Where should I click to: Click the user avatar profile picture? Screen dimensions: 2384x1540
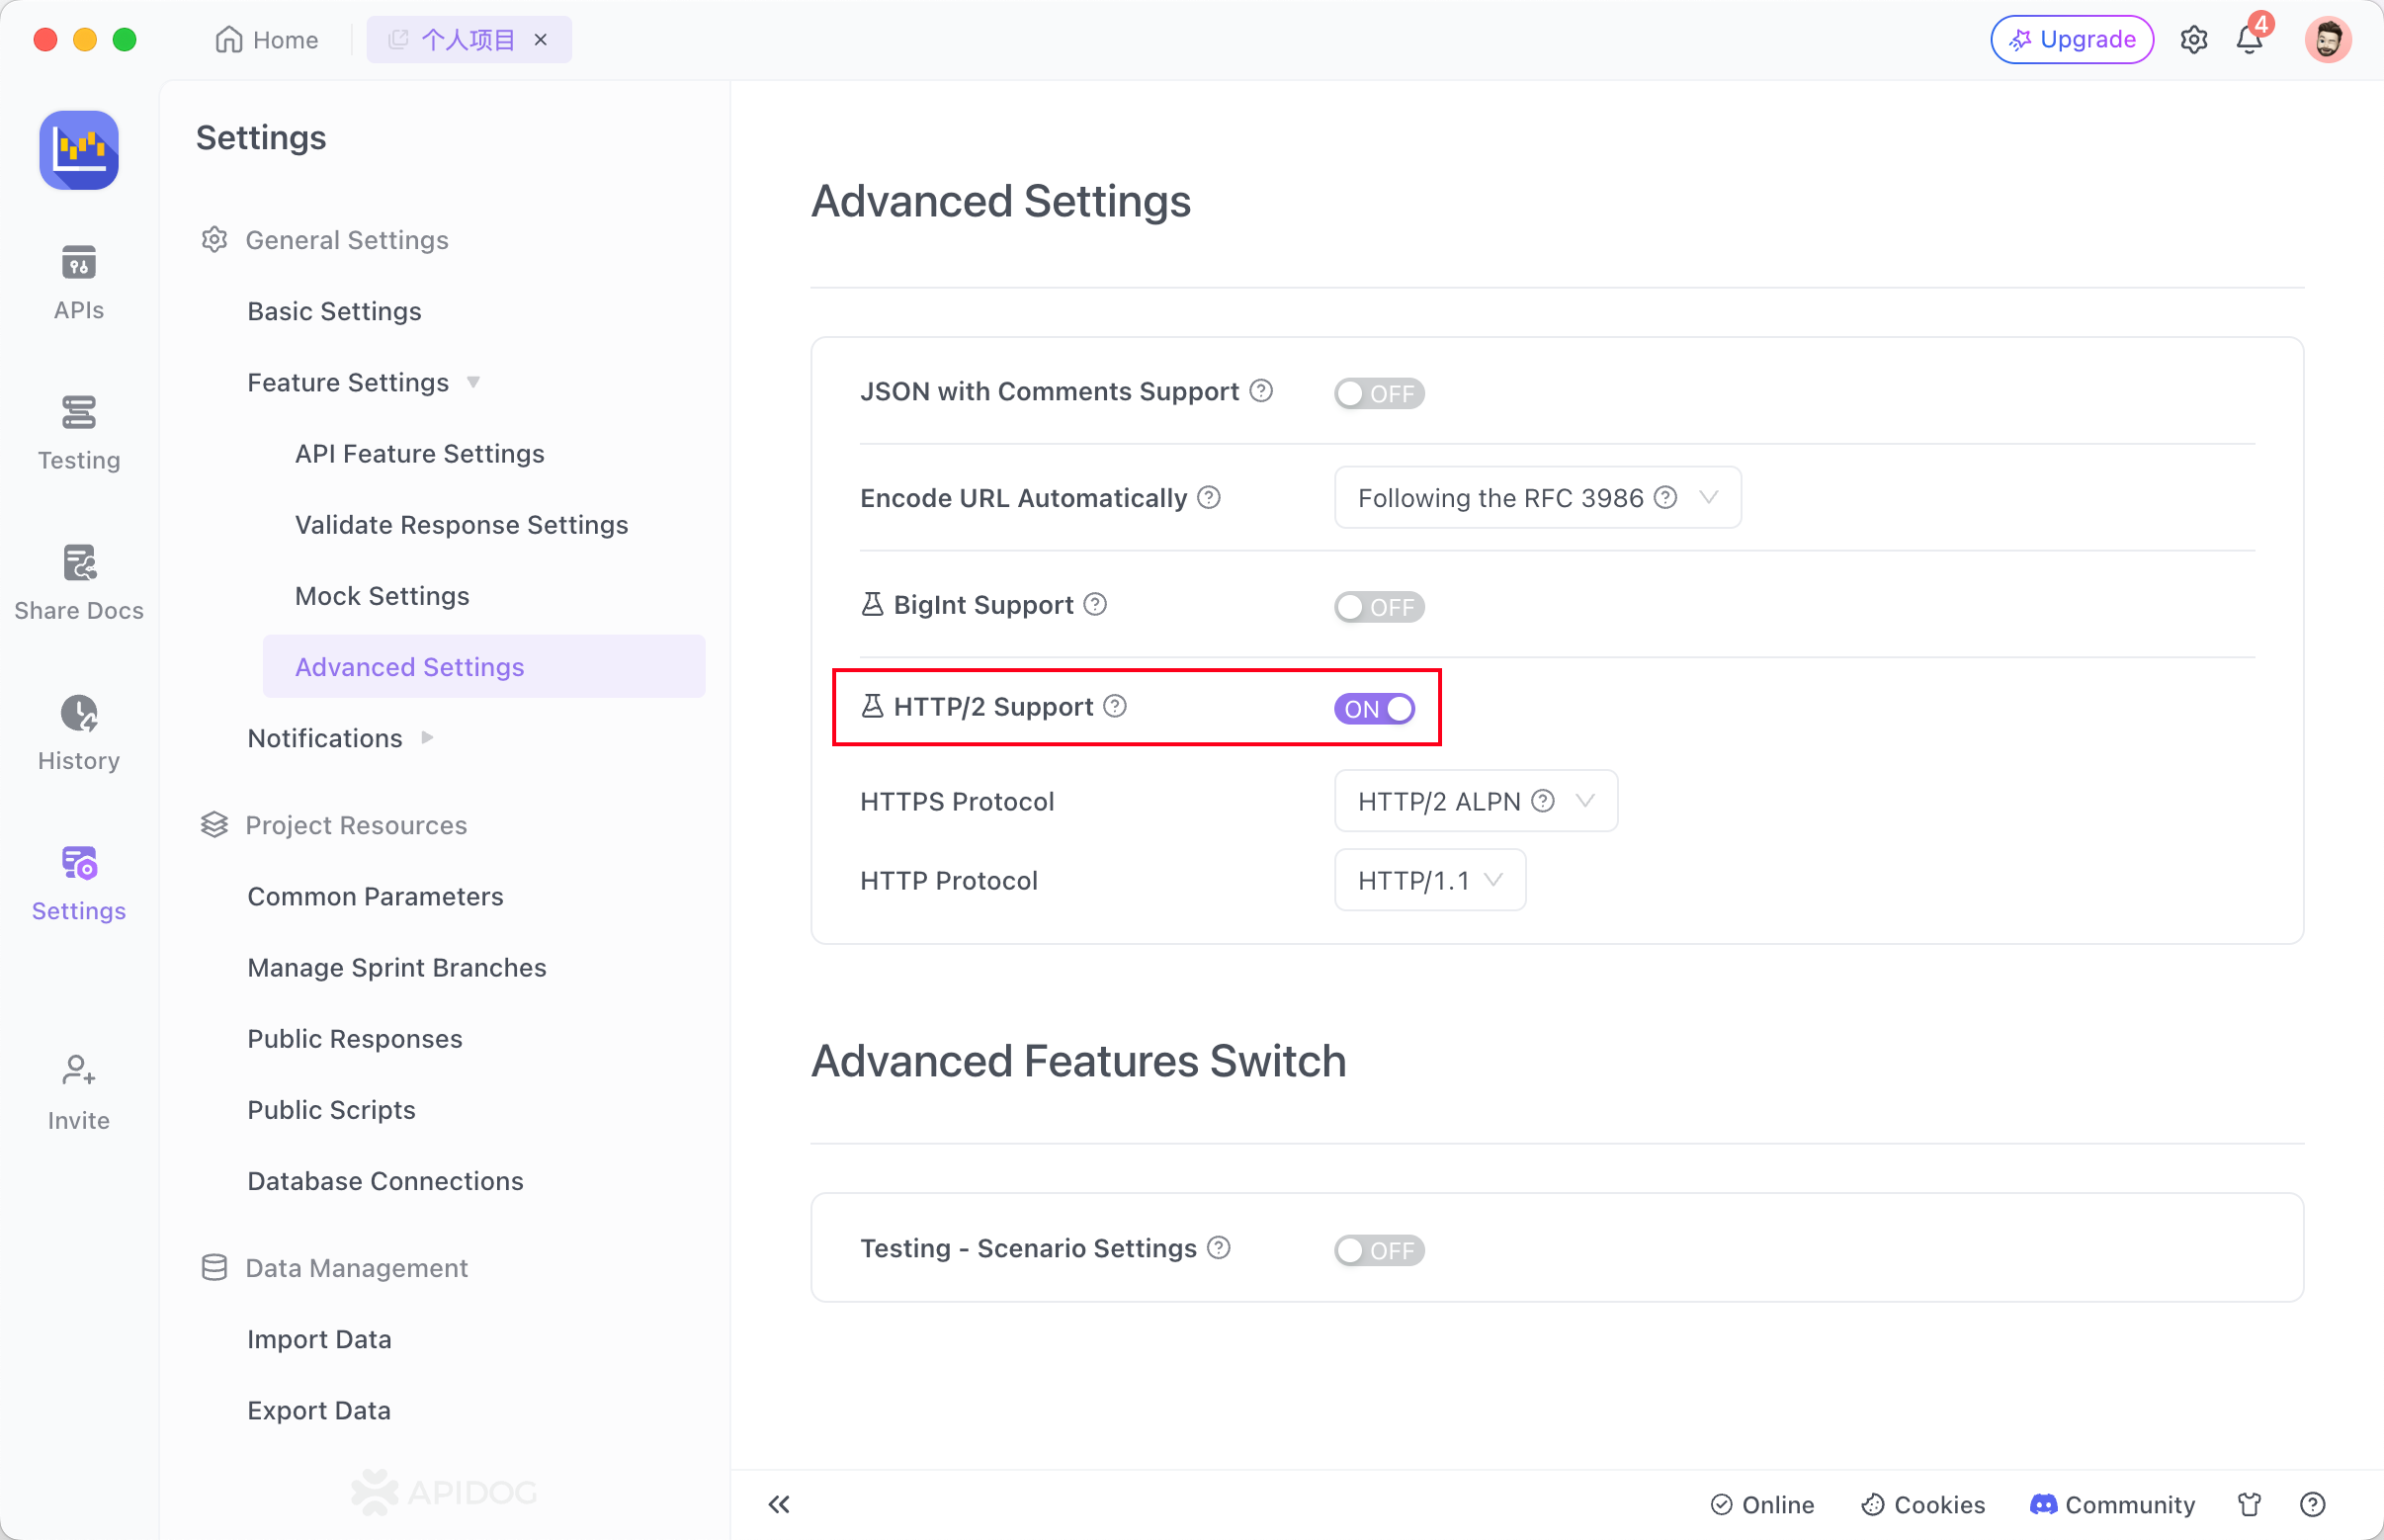2327,40
